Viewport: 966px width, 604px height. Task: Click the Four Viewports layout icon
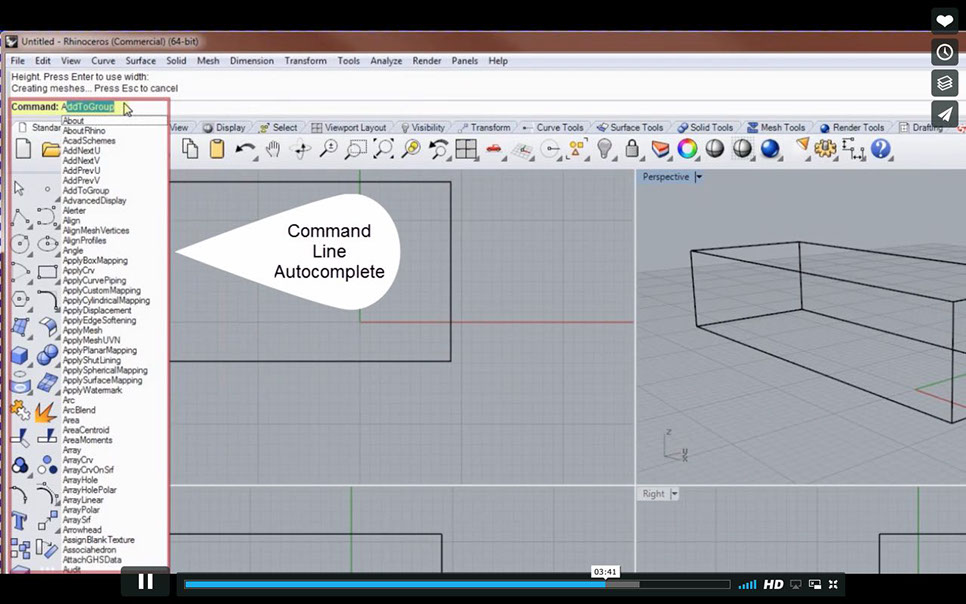click(x=466, y=149)
